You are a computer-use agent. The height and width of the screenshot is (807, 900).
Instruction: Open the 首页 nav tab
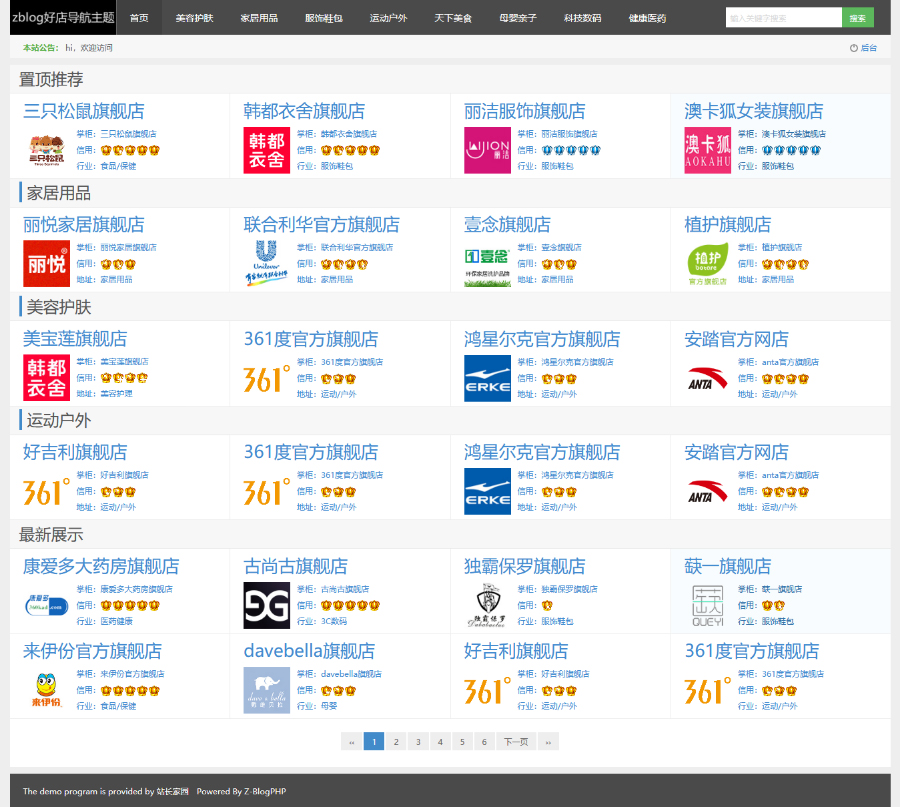pos(139,18)
